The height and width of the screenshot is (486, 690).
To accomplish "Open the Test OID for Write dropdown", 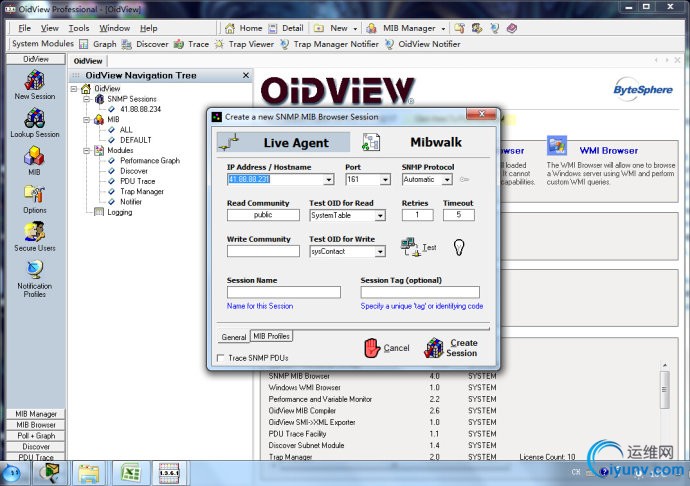I will tap(380, 251).
